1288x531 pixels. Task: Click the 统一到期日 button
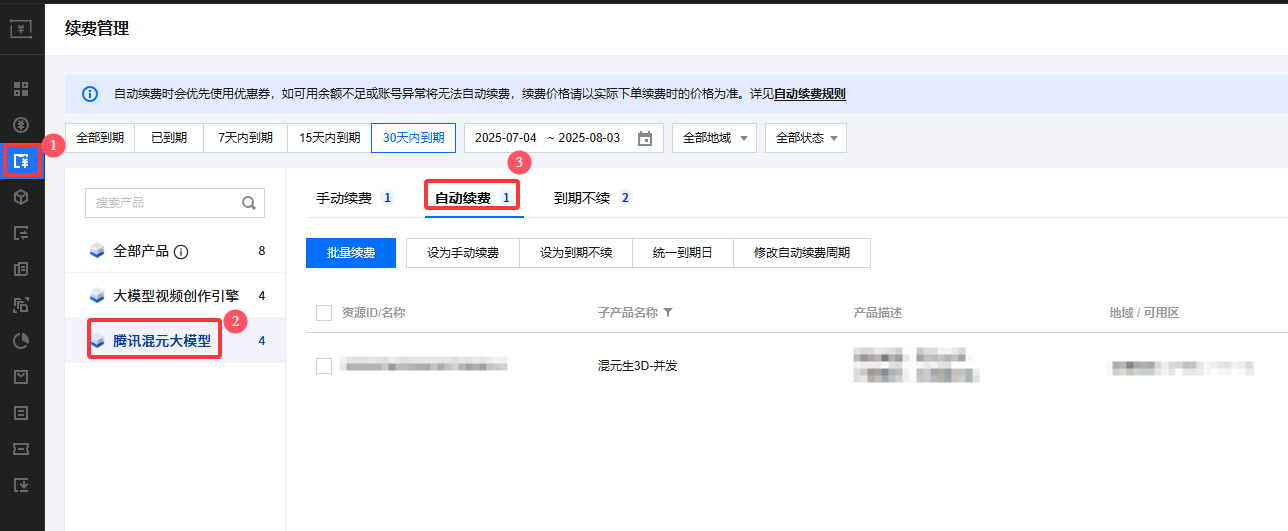683,253
